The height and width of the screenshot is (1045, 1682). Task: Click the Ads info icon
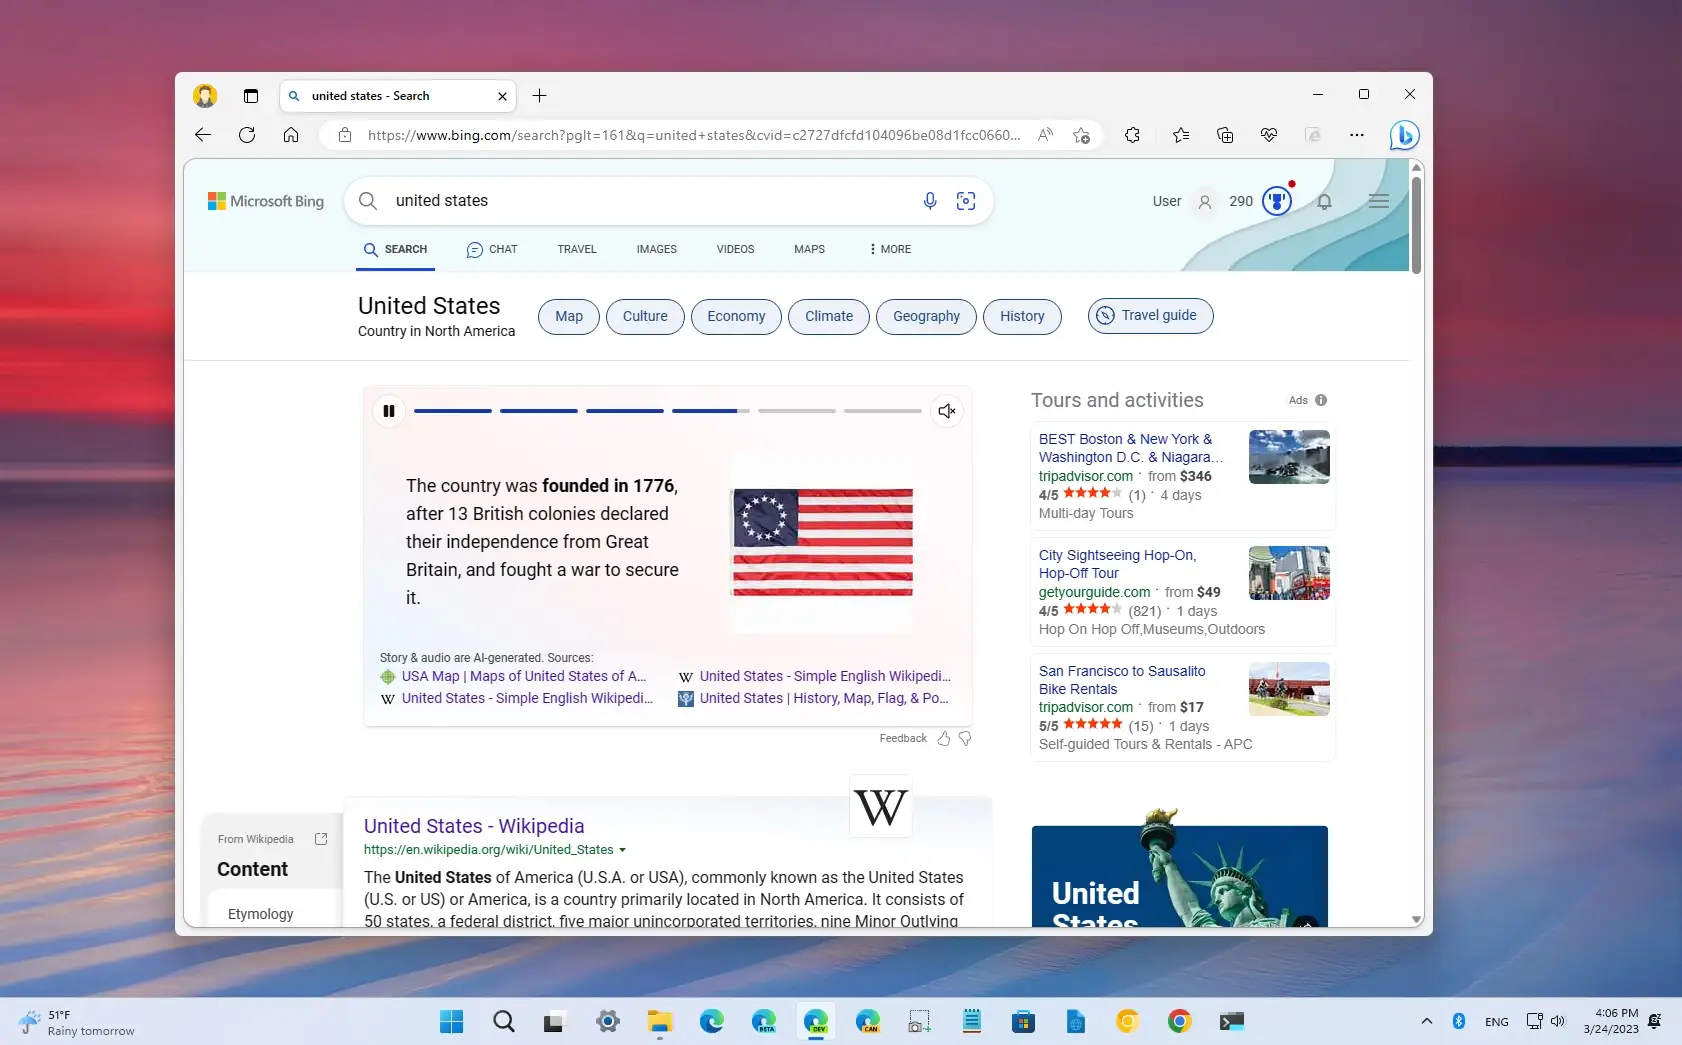(1321, 400)
